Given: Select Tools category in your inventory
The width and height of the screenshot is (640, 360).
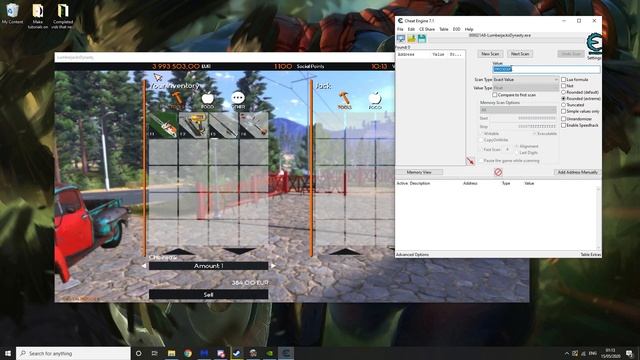Looking at the screenshot, I should pos(177,100).
